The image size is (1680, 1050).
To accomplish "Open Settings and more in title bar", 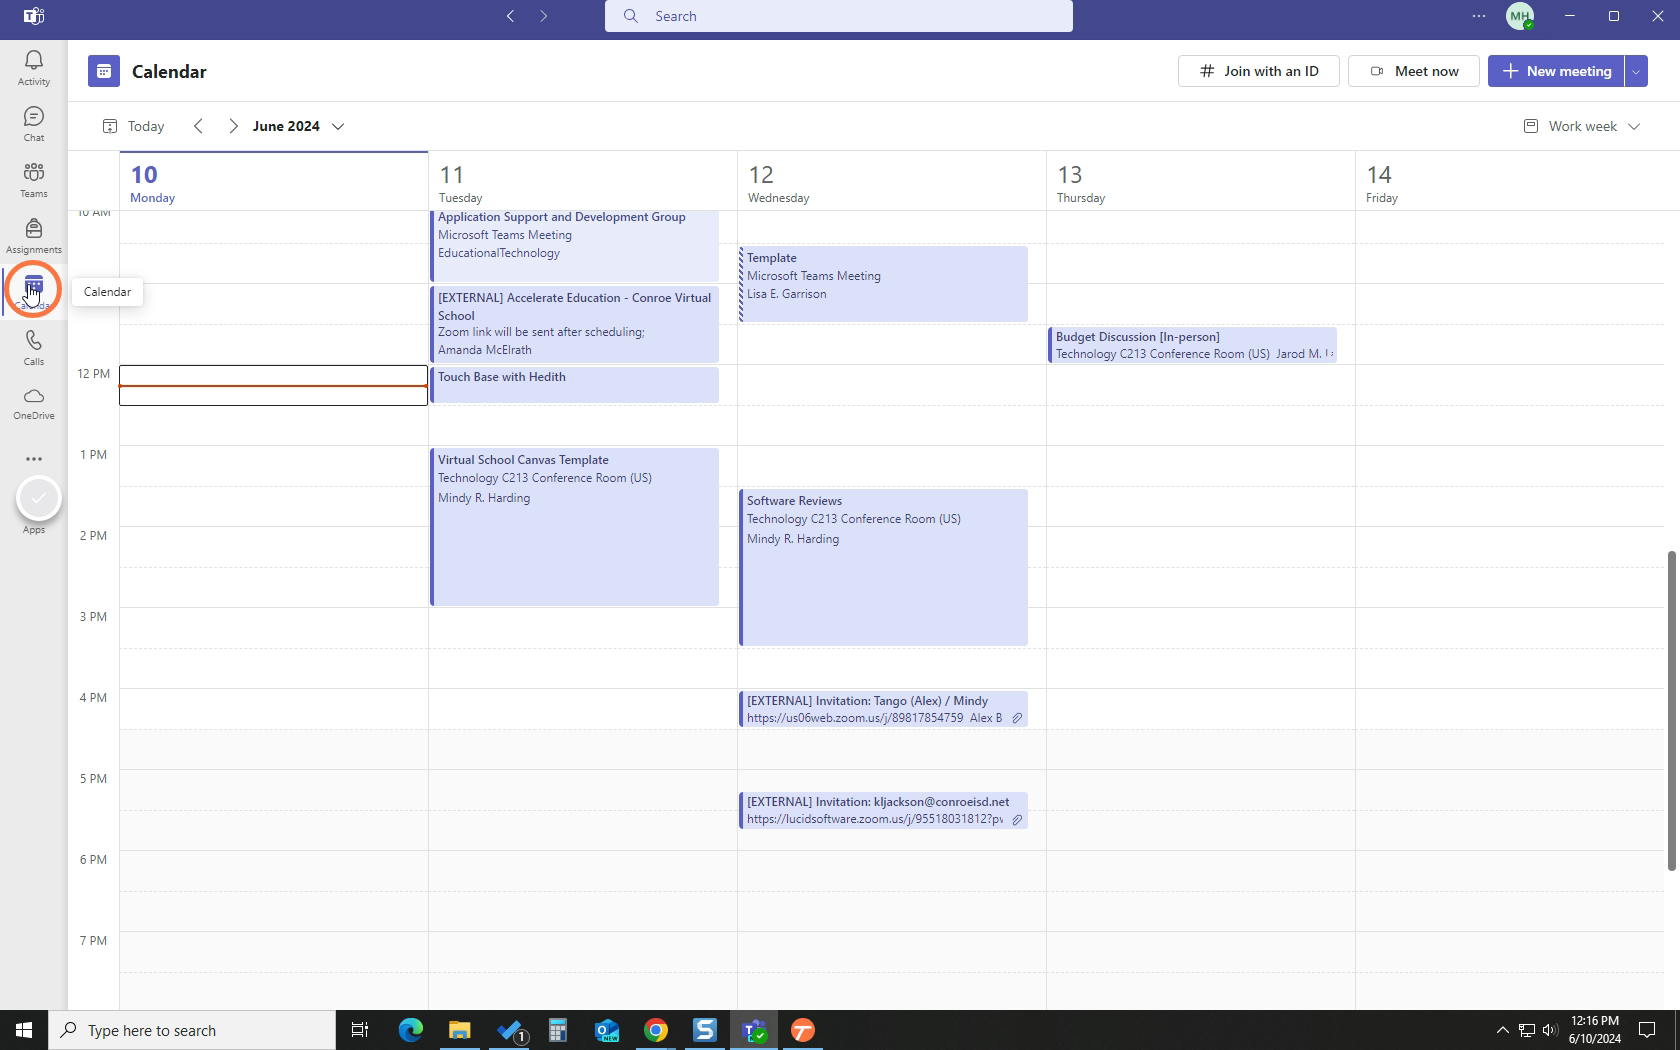I will click(1479, 16).
